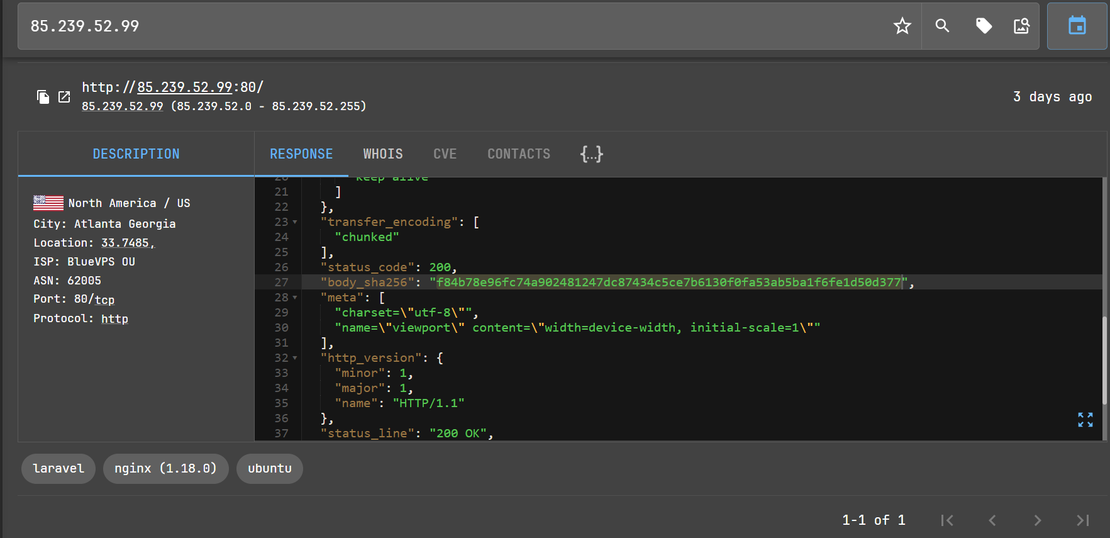The image size is (1110, 538).
Task: Expand response viewer to fullscreen
Action: [1085, 420]
